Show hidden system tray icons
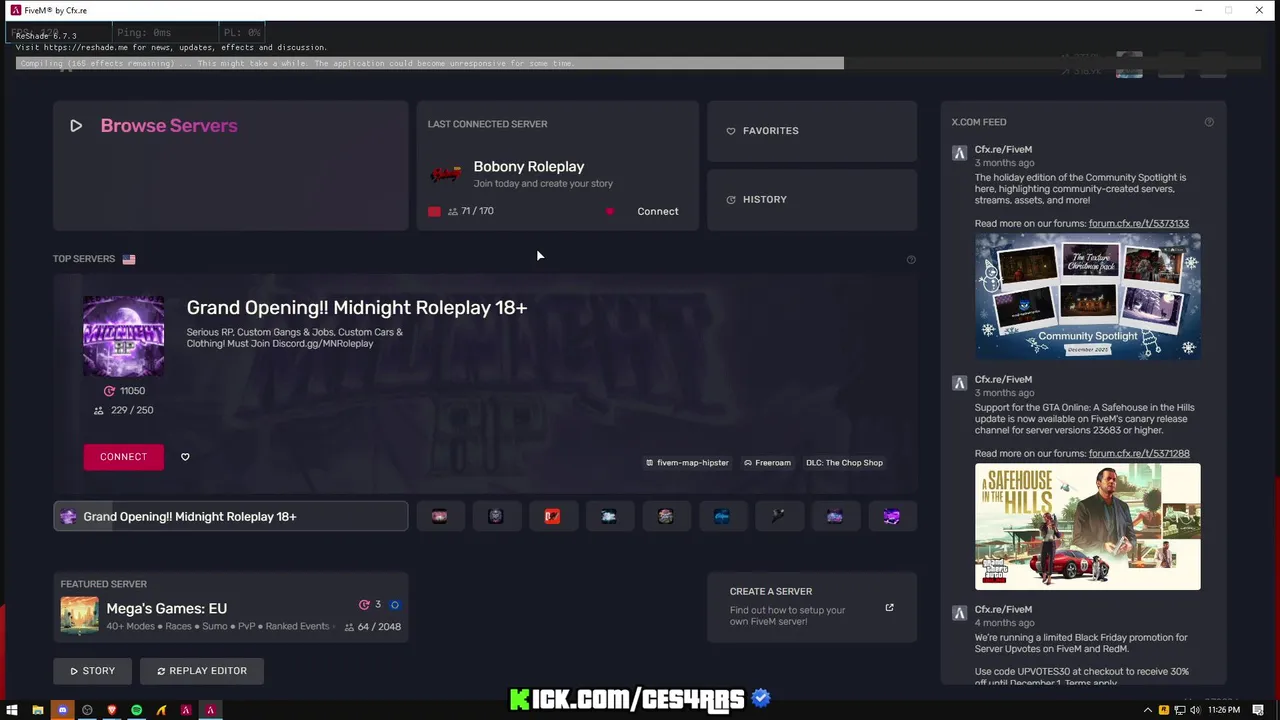This screenshot has width=1280, height=720. tap(1148, 710)
